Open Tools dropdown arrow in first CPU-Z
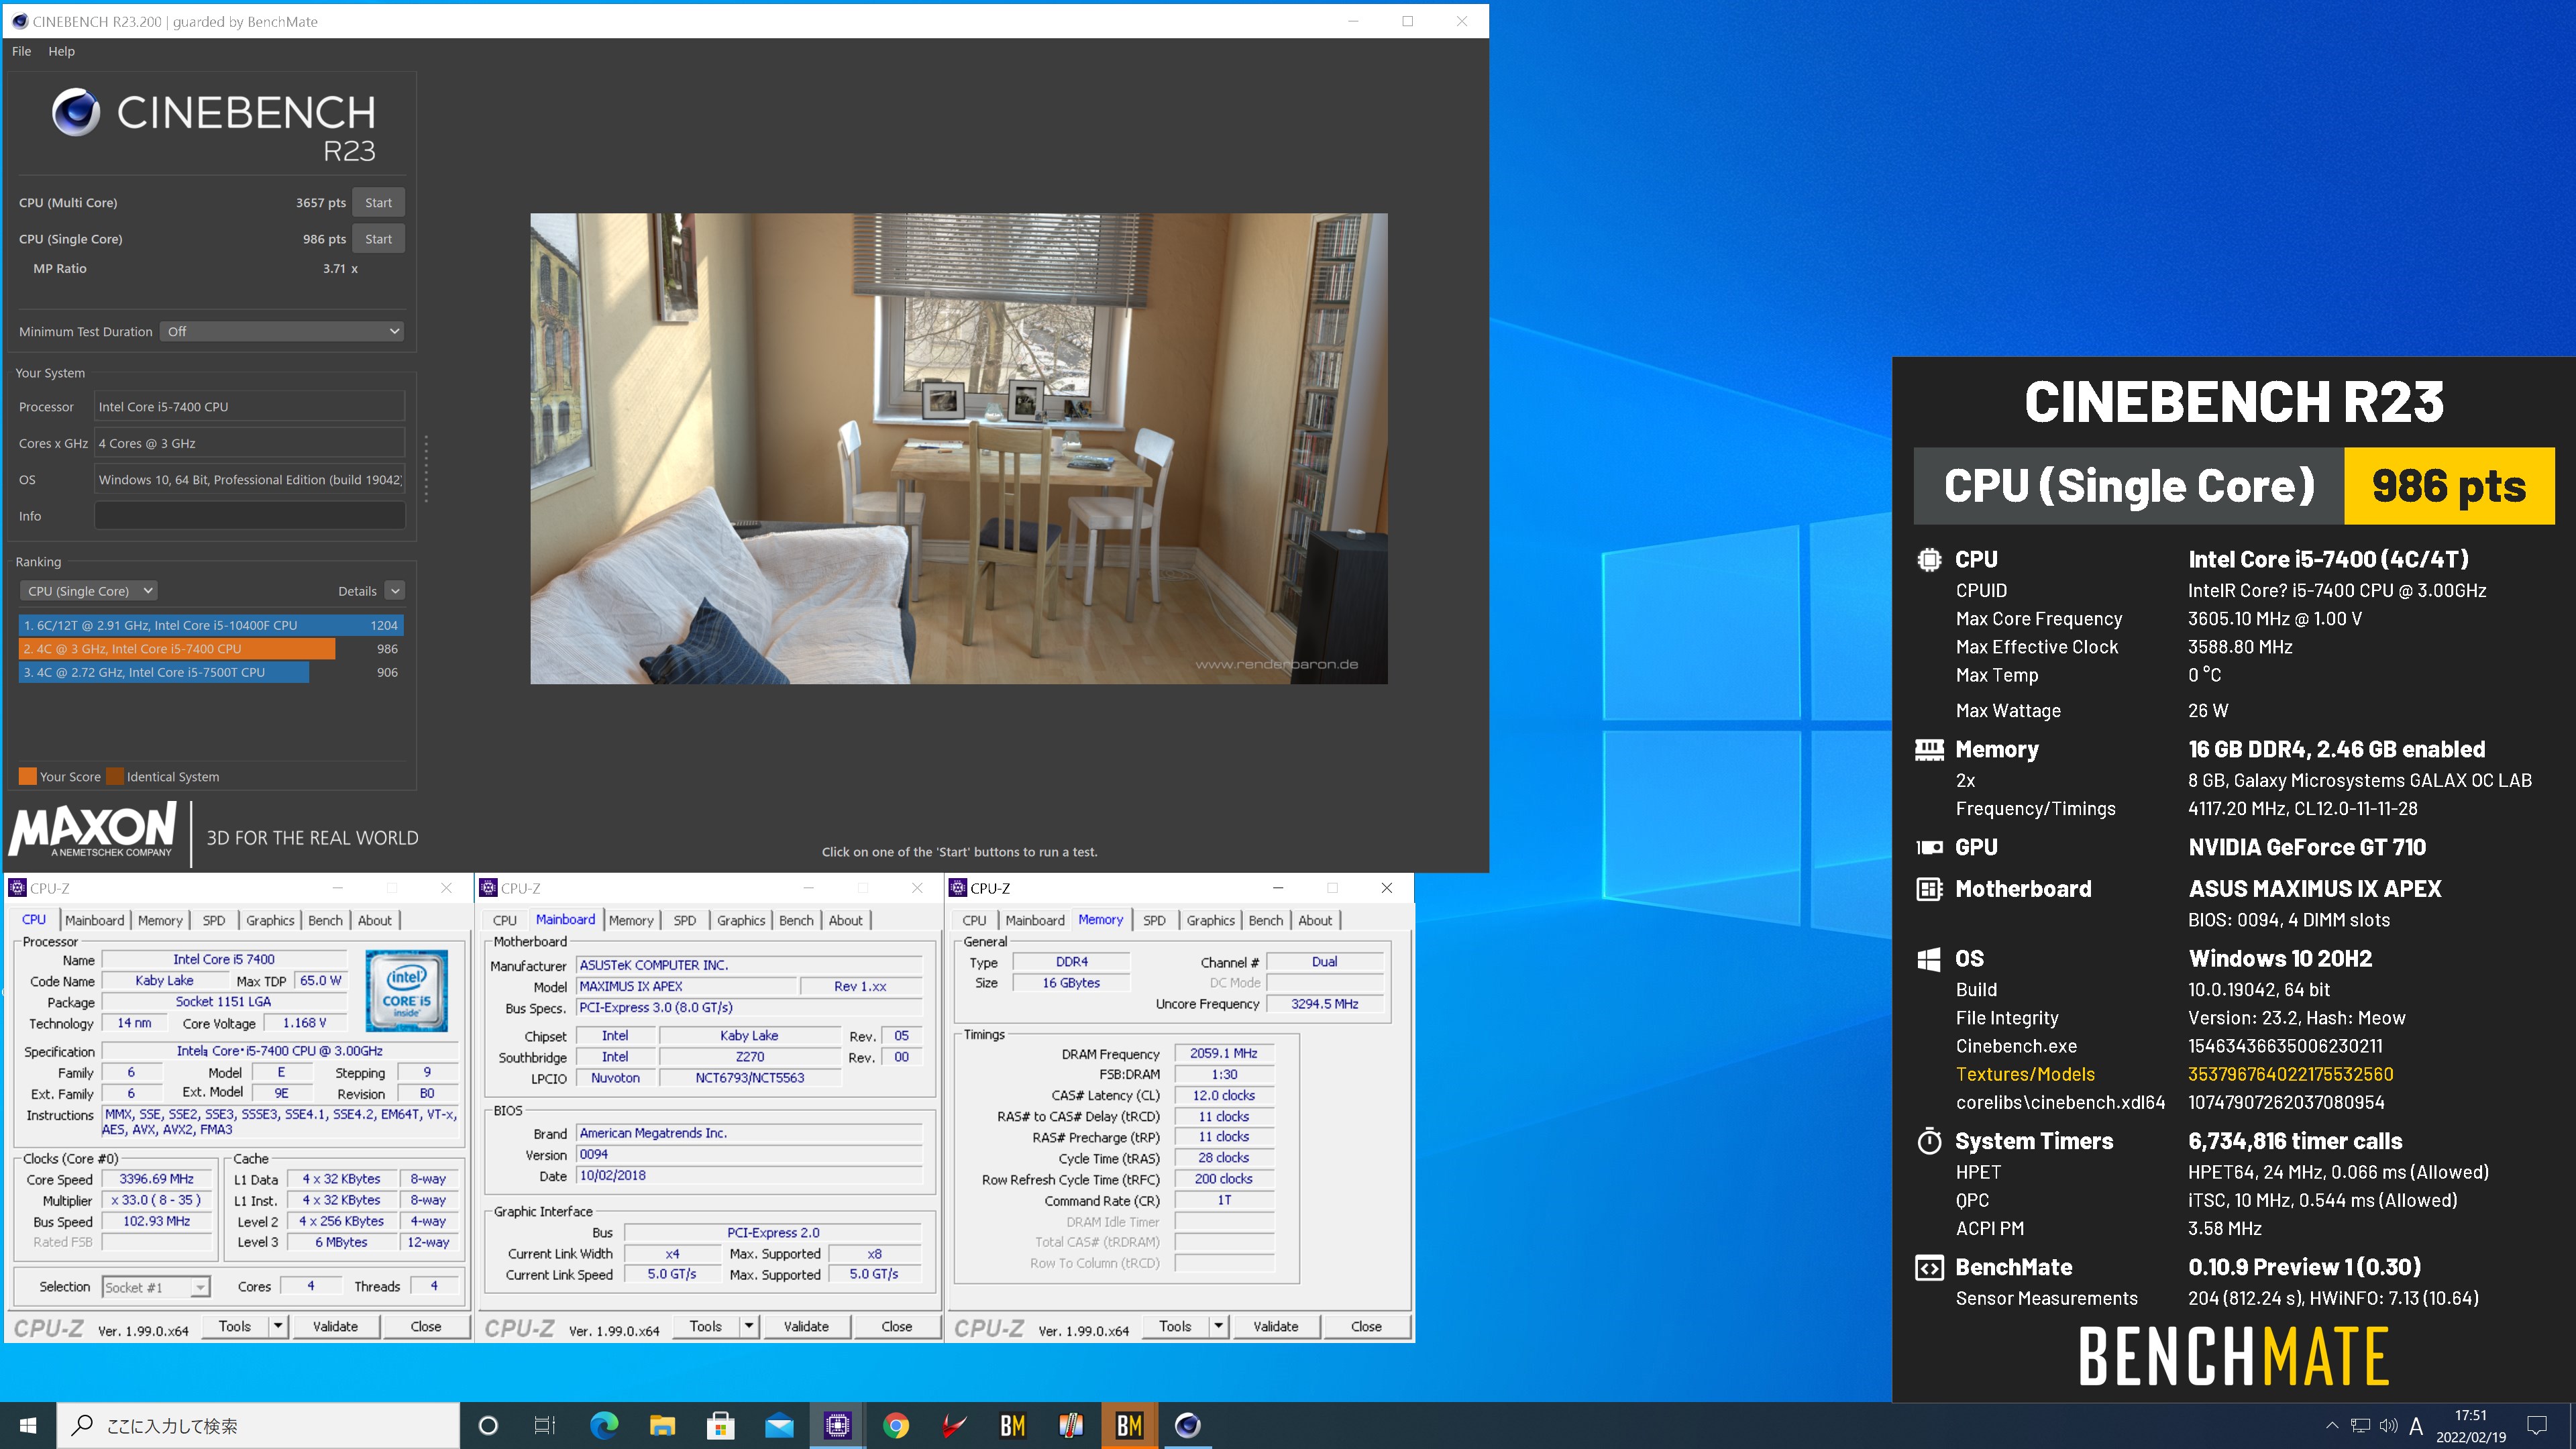The height and width of the screenshot is (1449, 2576). 278,1326
